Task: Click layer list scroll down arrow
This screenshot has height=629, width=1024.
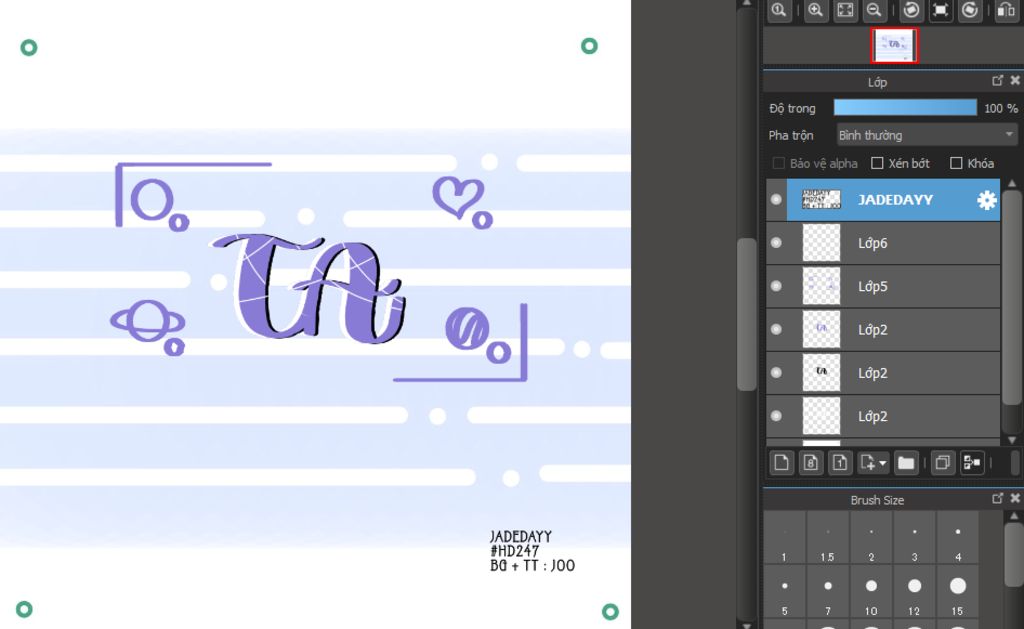Action: (x=1012, y=440)
